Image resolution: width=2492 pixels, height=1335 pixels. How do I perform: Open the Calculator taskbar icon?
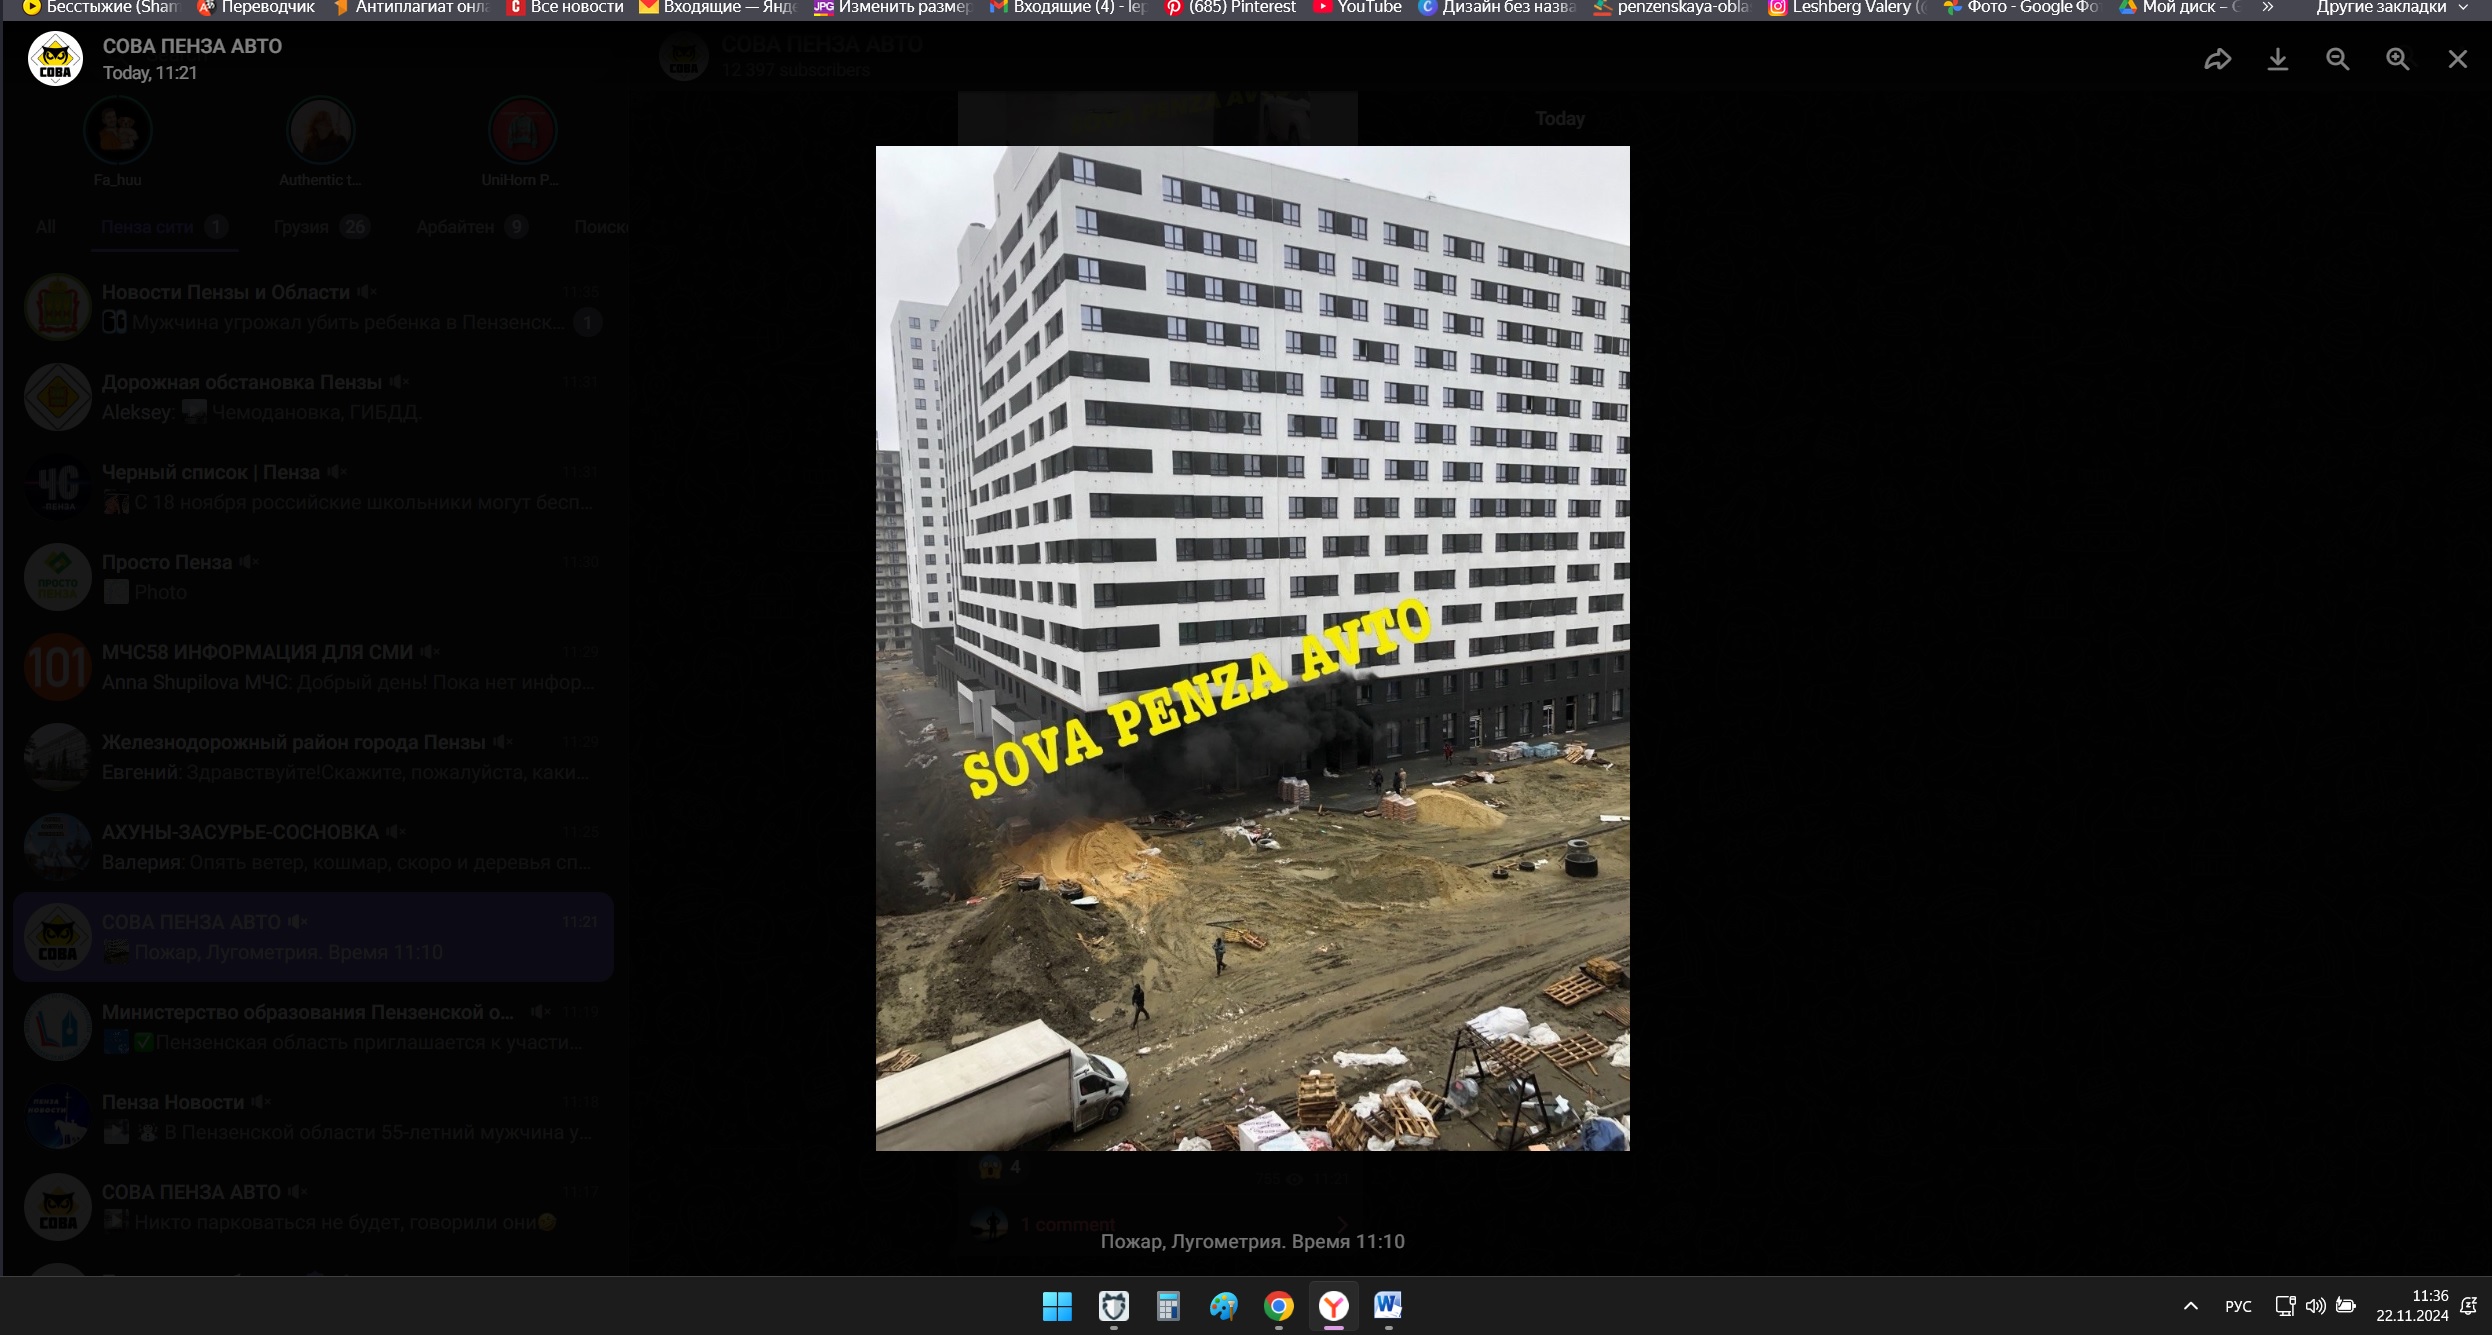pos(1168,1306)
